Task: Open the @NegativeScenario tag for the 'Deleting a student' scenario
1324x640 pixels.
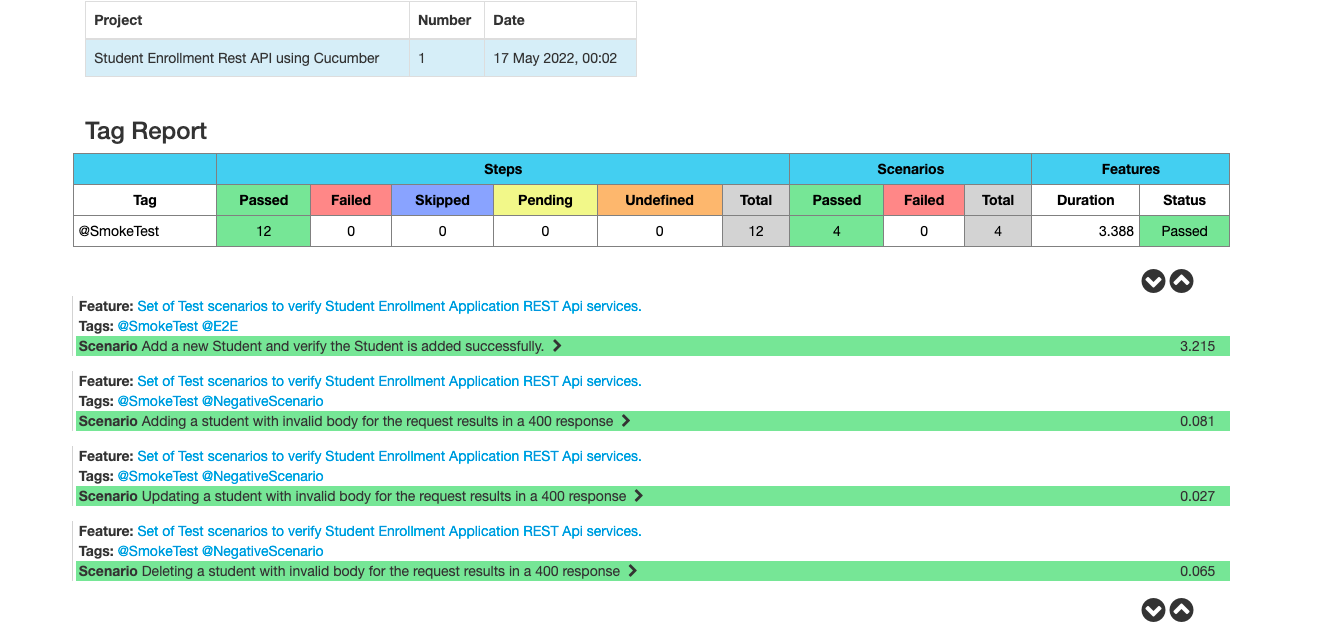Action: 263,551
